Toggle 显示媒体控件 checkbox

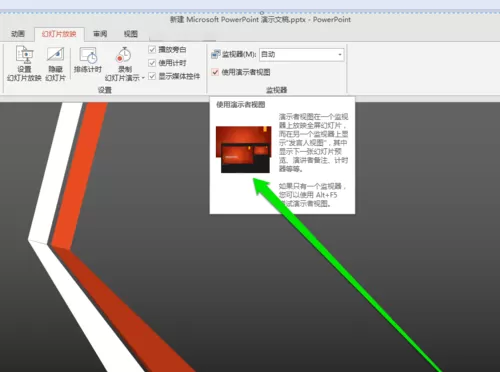[152, 76]
